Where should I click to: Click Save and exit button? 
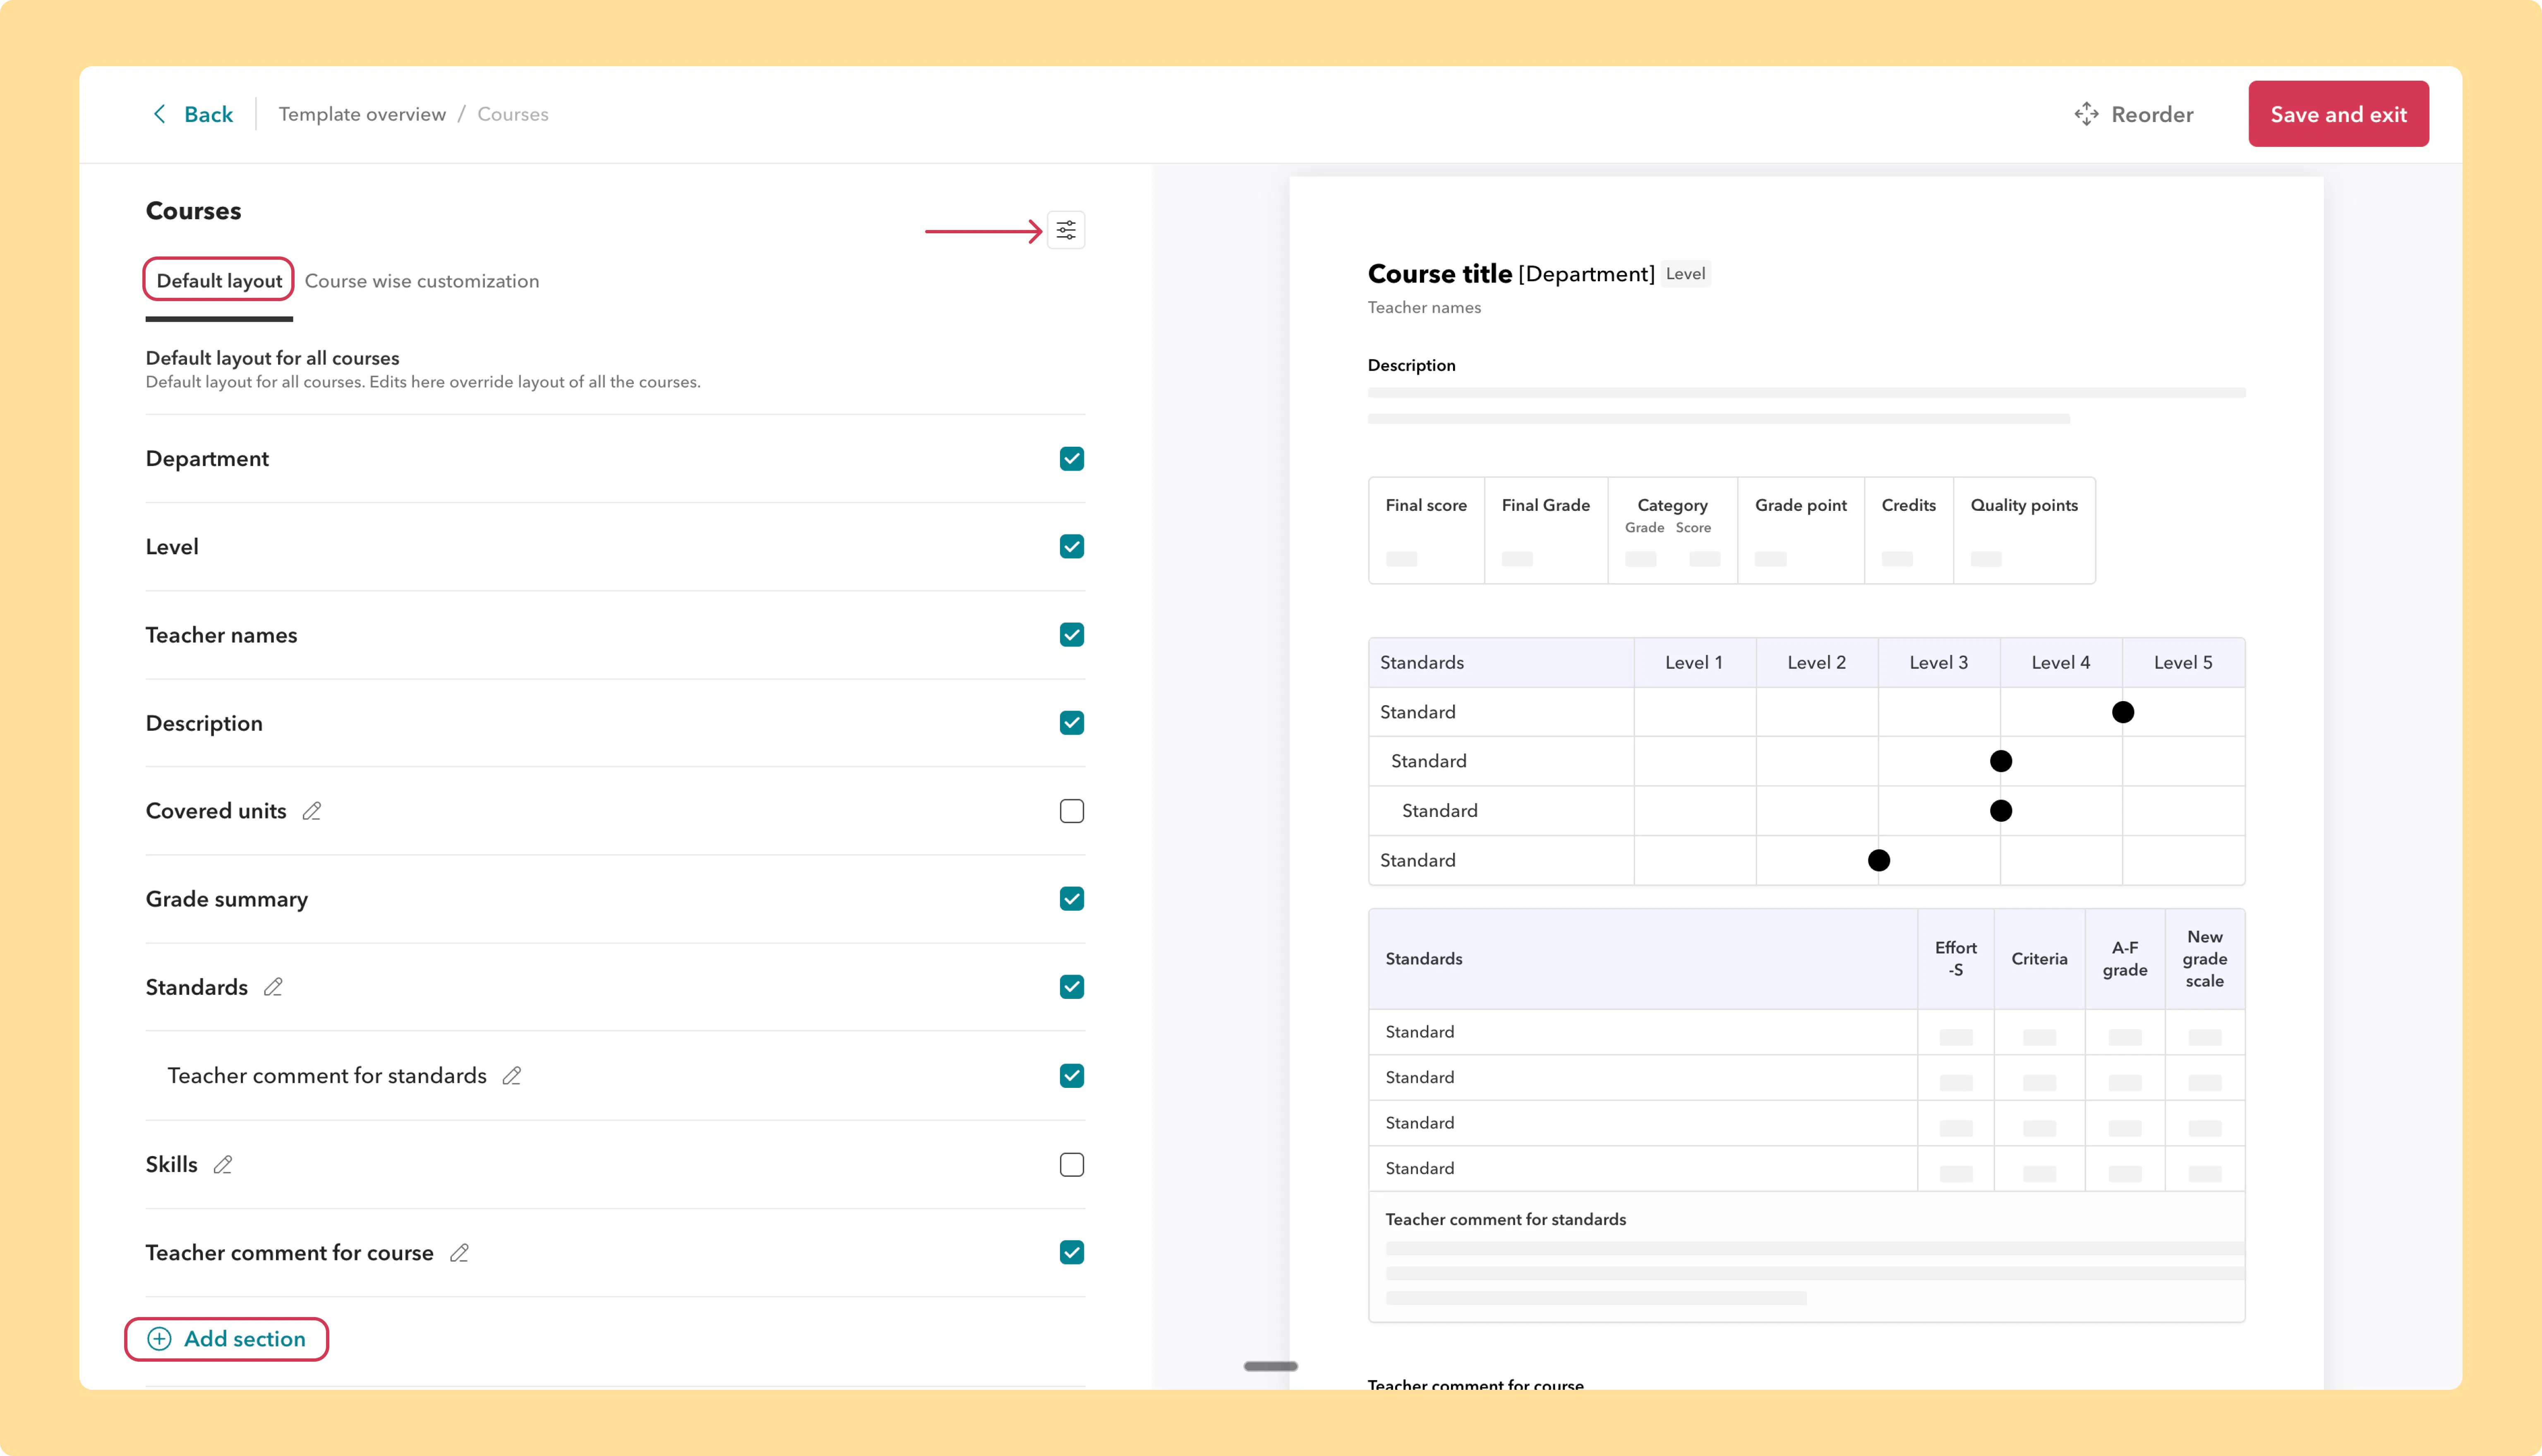click(x=2338, y=114)
